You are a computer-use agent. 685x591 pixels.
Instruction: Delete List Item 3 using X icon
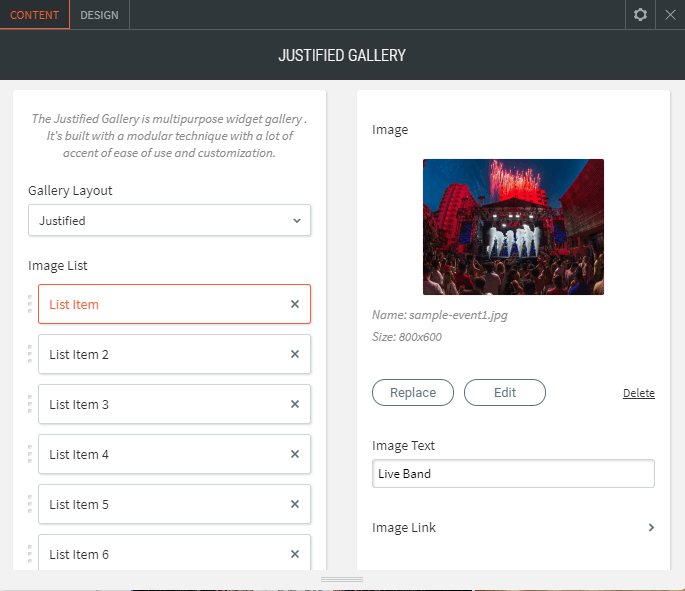point(295,404)
